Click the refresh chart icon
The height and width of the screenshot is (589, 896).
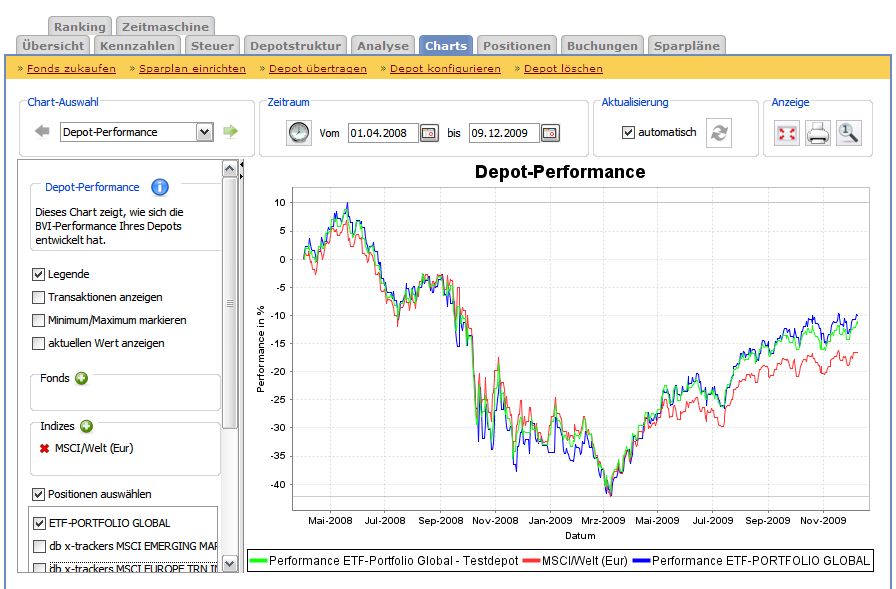pyautogui.click(x=718, y=133)
